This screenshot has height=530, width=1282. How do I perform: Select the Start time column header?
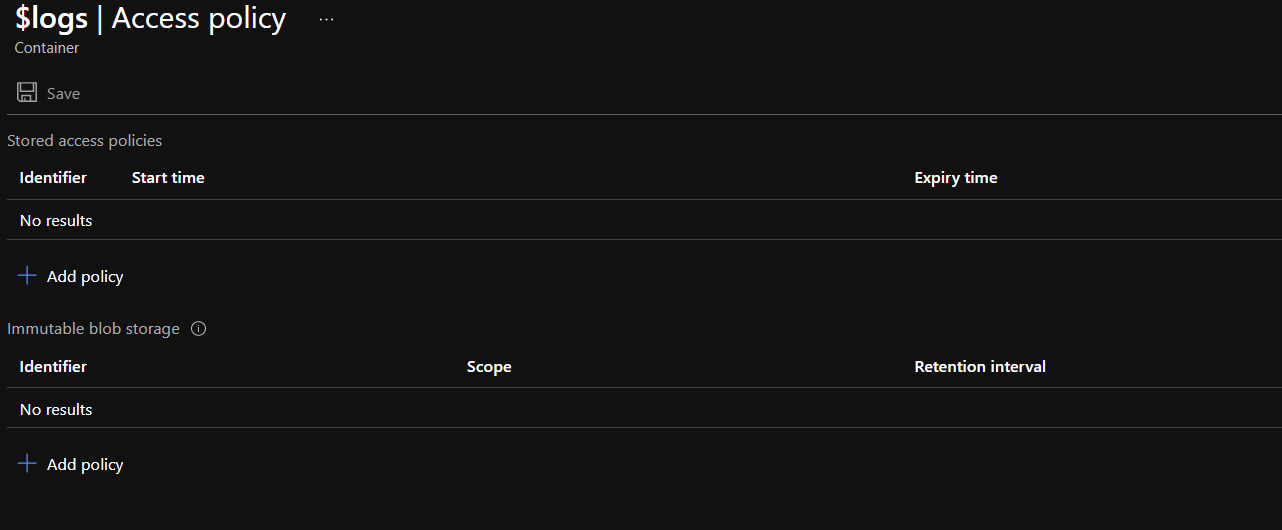pos(168,178)
